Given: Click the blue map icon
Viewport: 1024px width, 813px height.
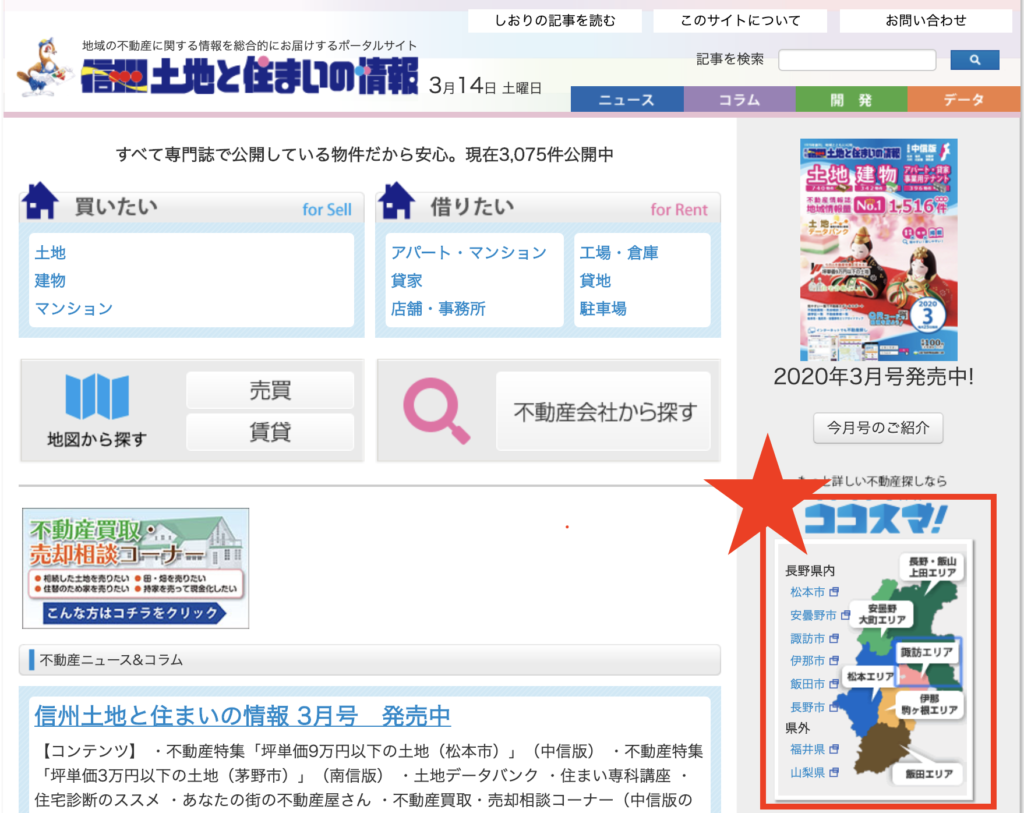Looking at the screenshot, I should tap(97, 397).
